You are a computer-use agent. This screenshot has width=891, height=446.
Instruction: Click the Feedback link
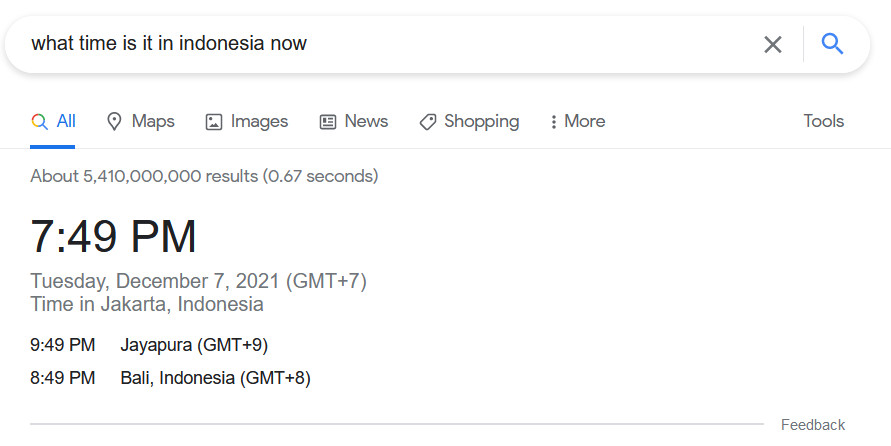(x=813, y=425)
